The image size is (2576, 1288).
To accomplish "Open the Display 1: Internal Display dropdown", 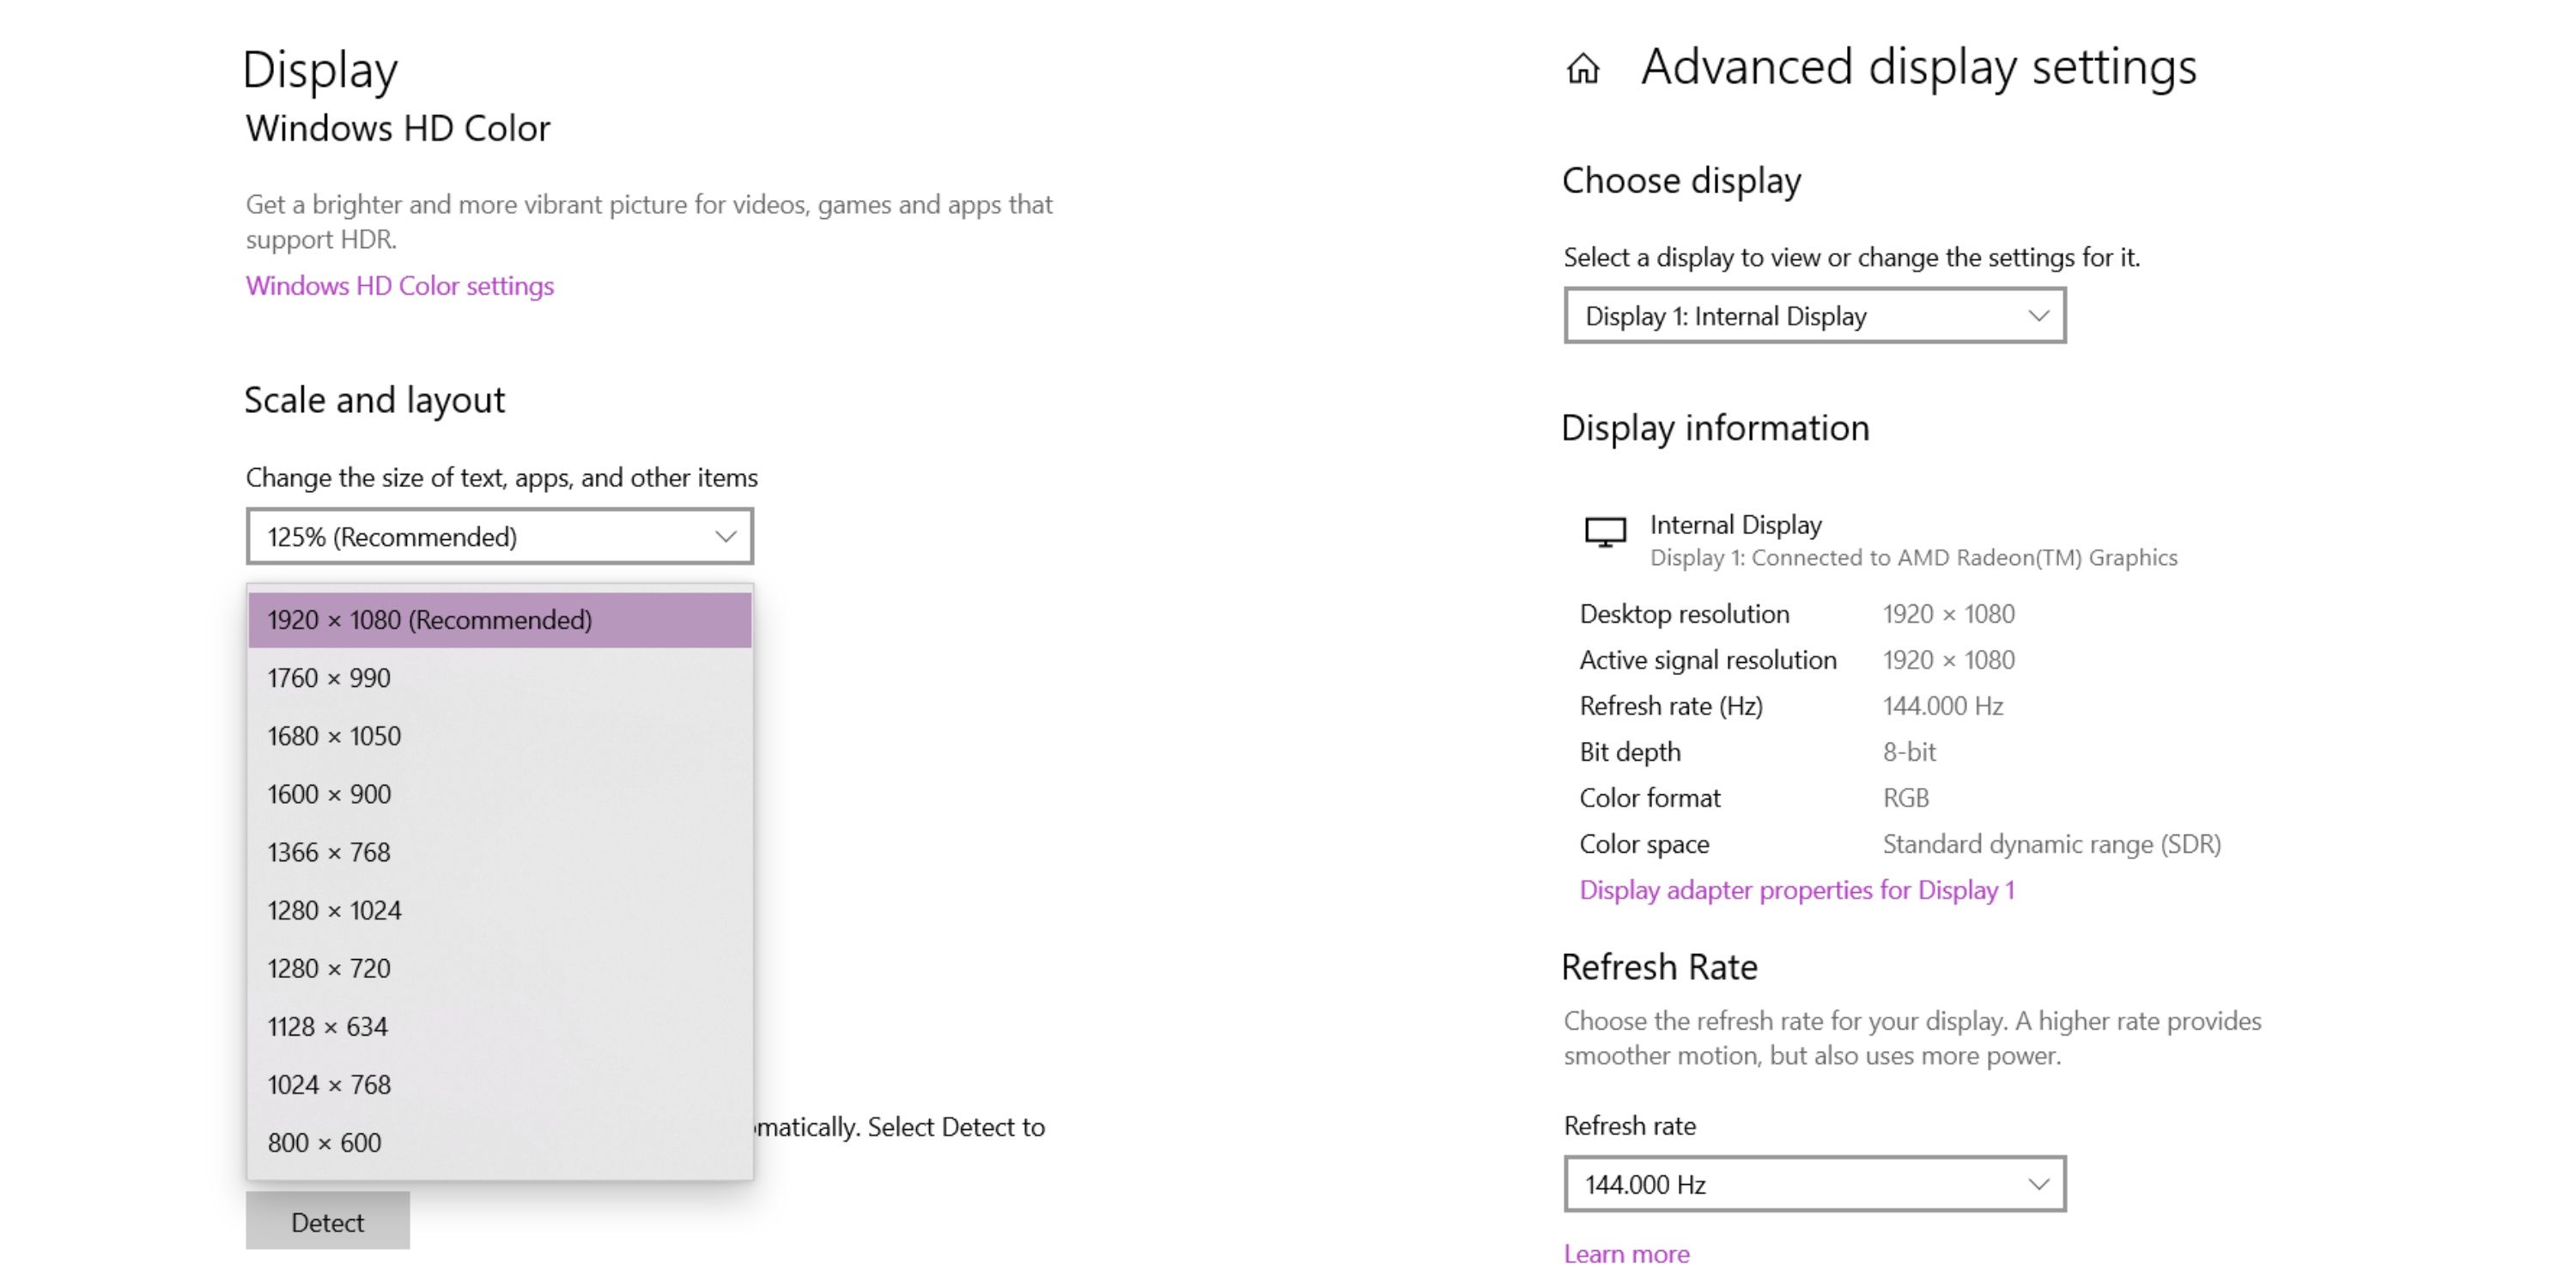I will tap(1814, 316).
